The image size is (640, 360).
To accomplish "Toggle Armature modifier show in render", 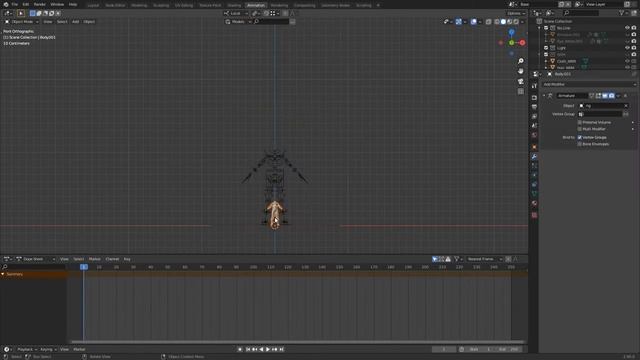I will tap(611, 96).
